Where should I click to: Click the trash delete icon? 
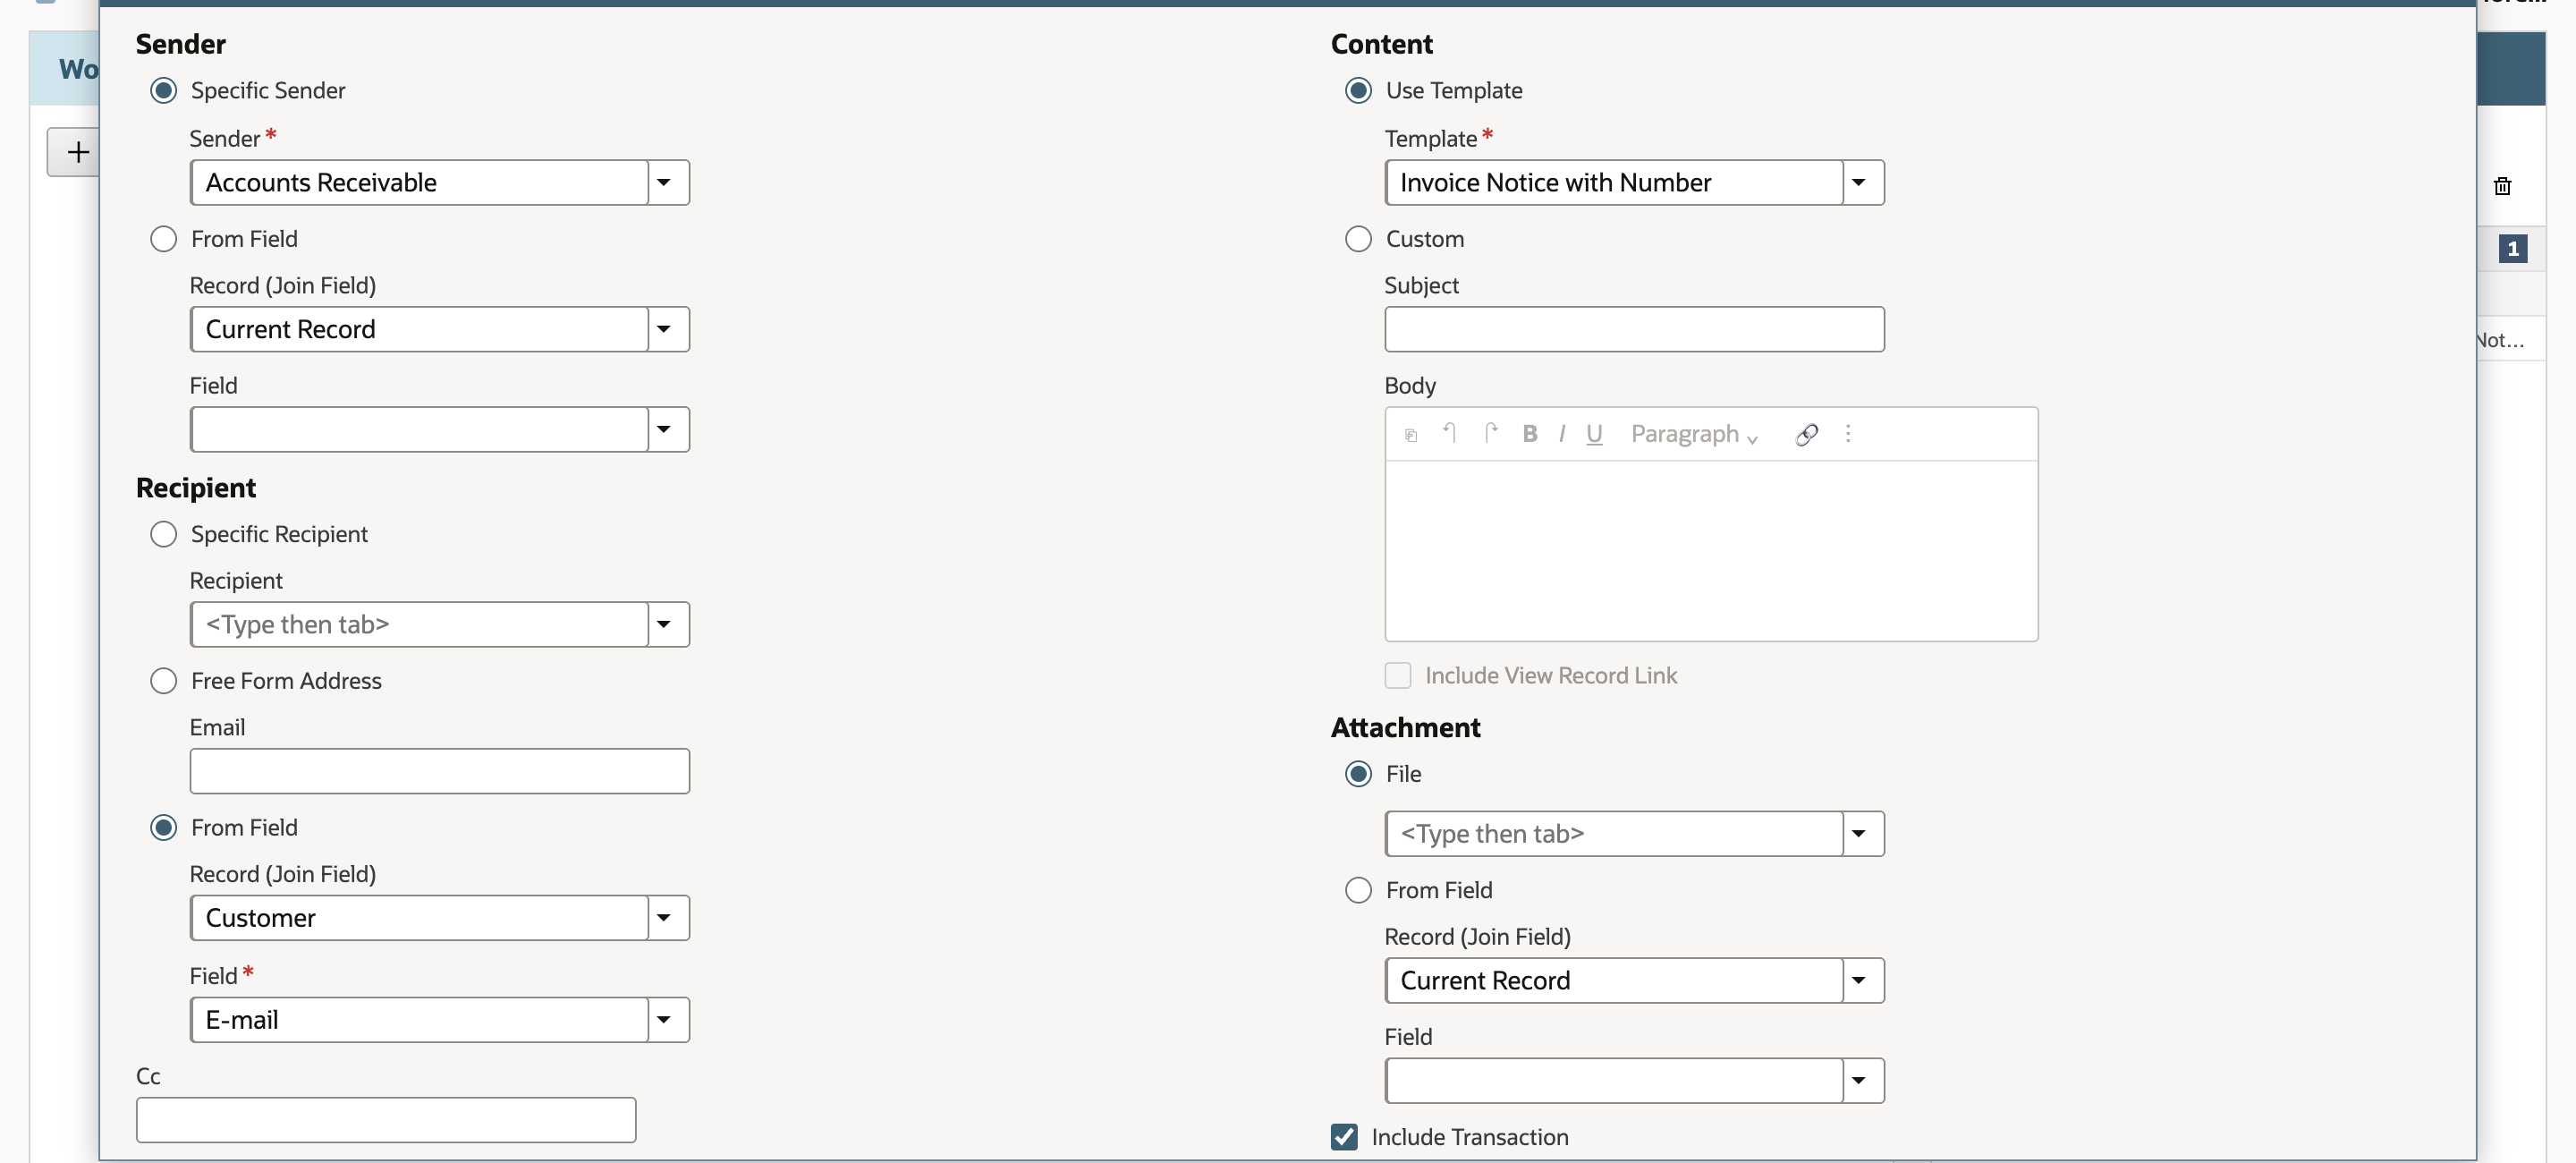(2502, 186)
